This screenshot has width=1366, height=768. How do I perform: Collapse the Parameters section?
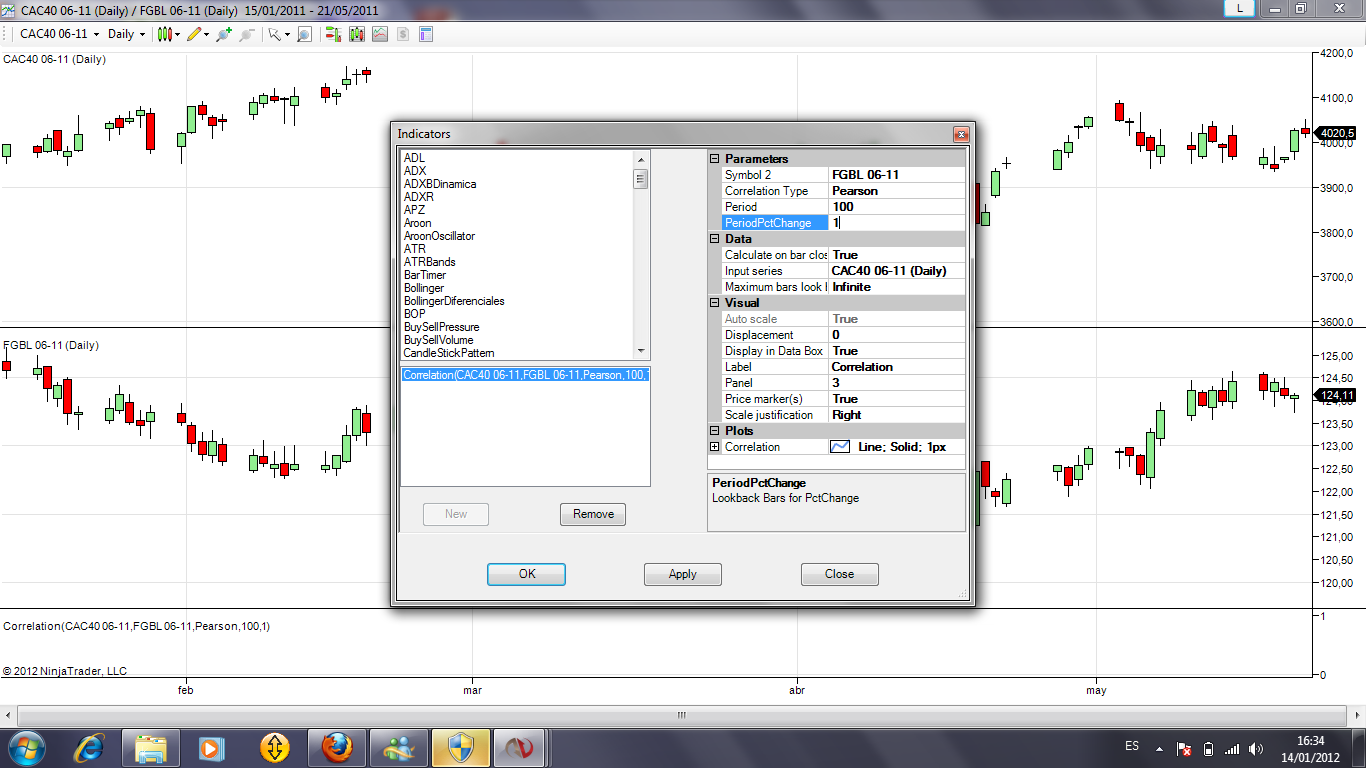pyautogui.click(x=715, y=159)
